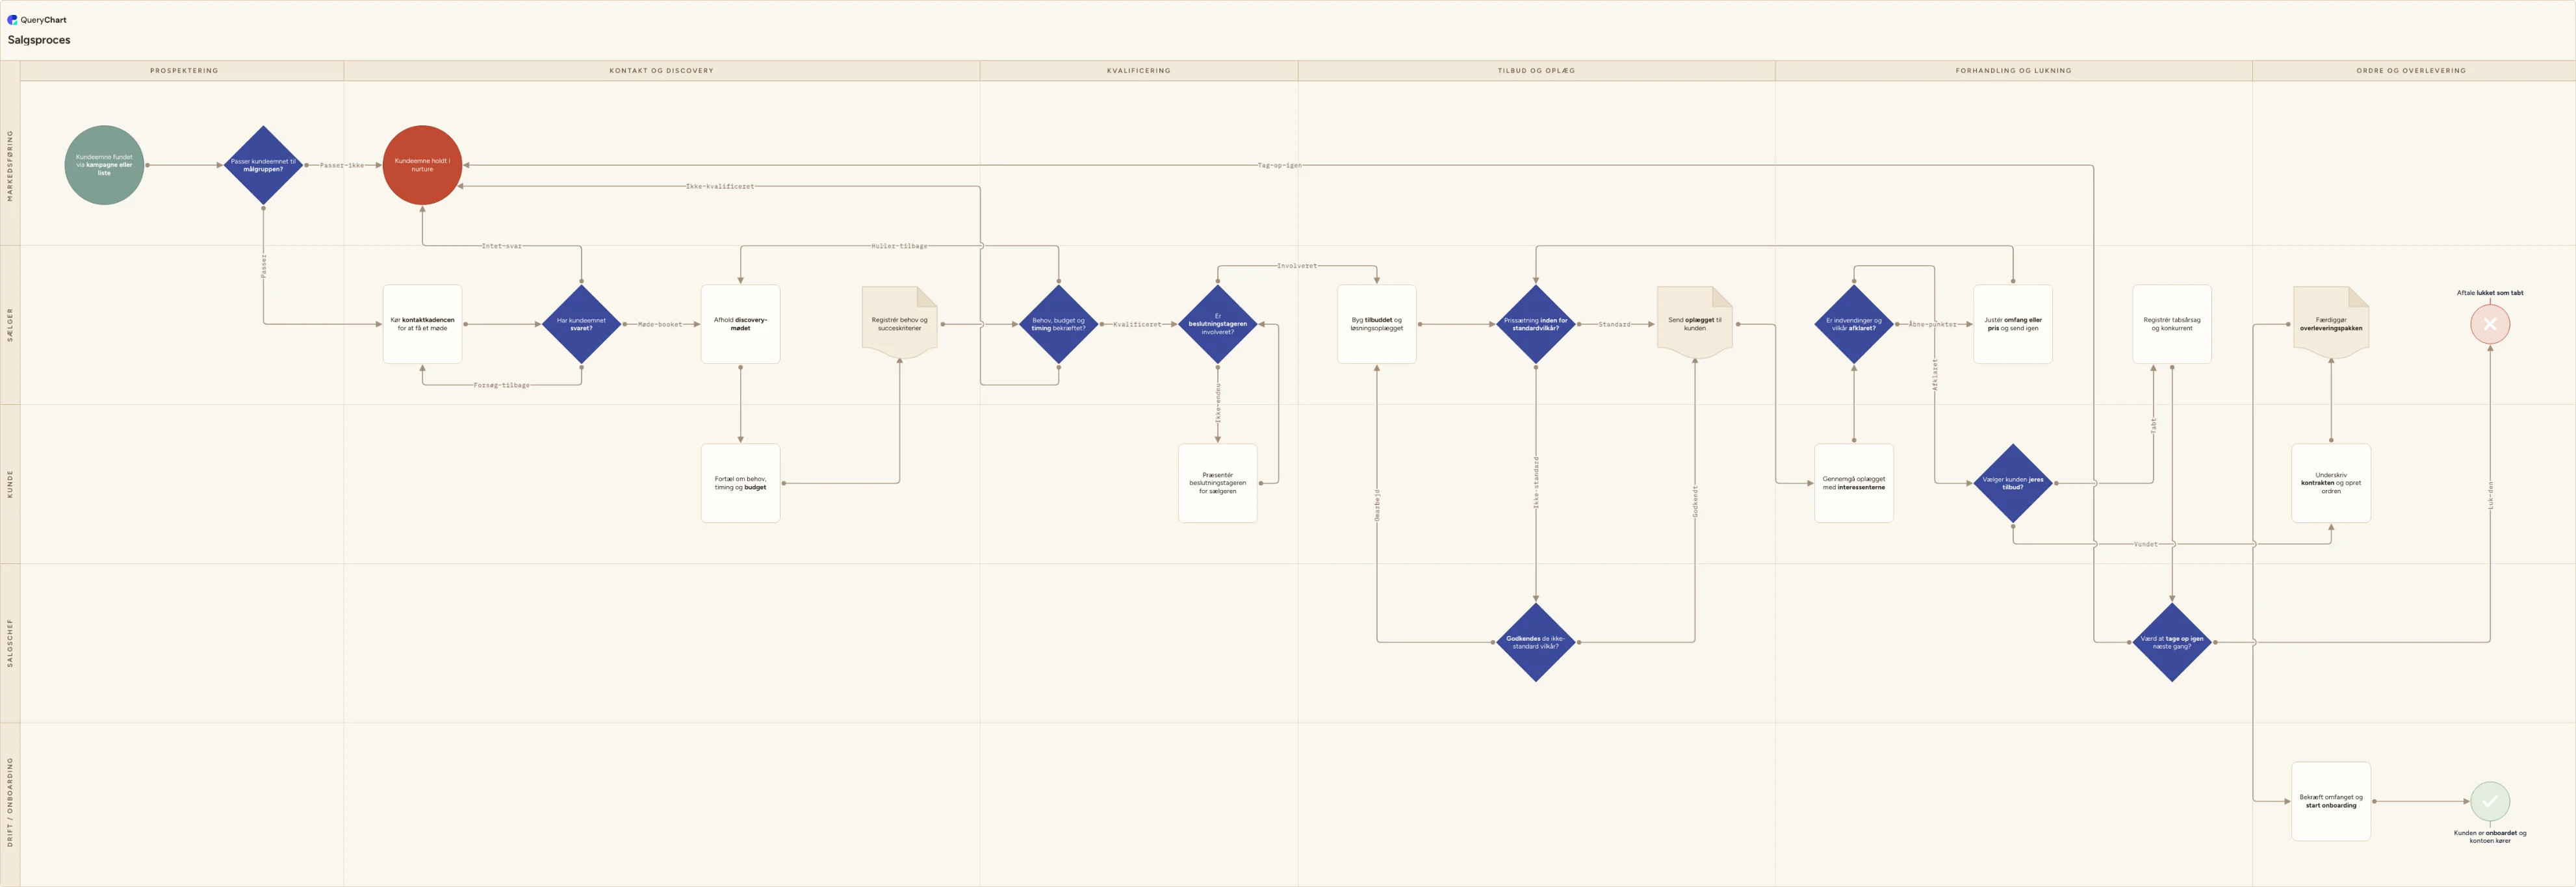Click the 'Tag-op-igen' connector label
The image size is (2576, 887).
(x=1279, y=165)
